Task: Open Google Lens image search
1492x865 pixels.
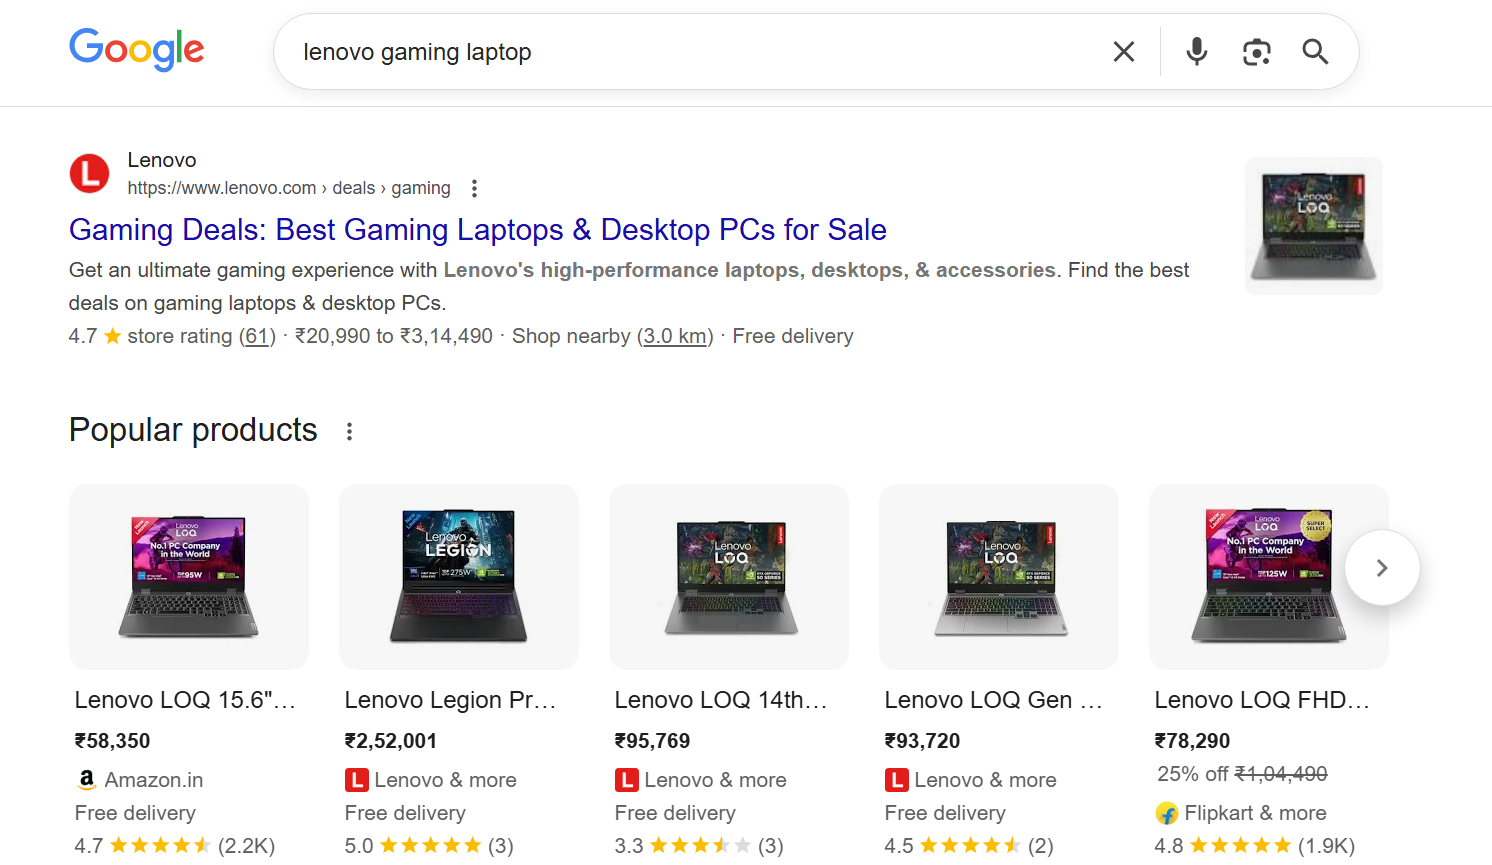Action: click(1256, 51)
